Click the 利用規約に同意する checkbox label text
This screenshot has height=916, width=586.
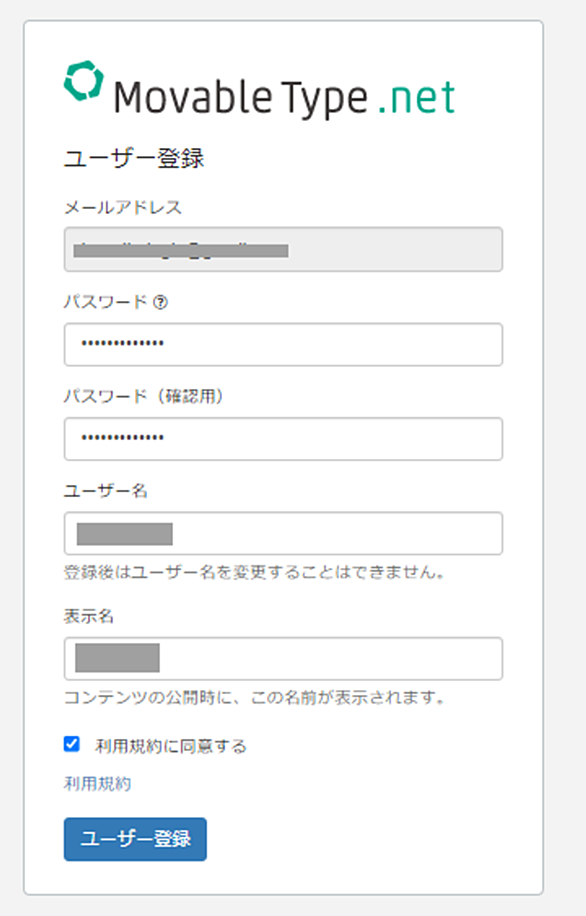[x=171, y=746]
